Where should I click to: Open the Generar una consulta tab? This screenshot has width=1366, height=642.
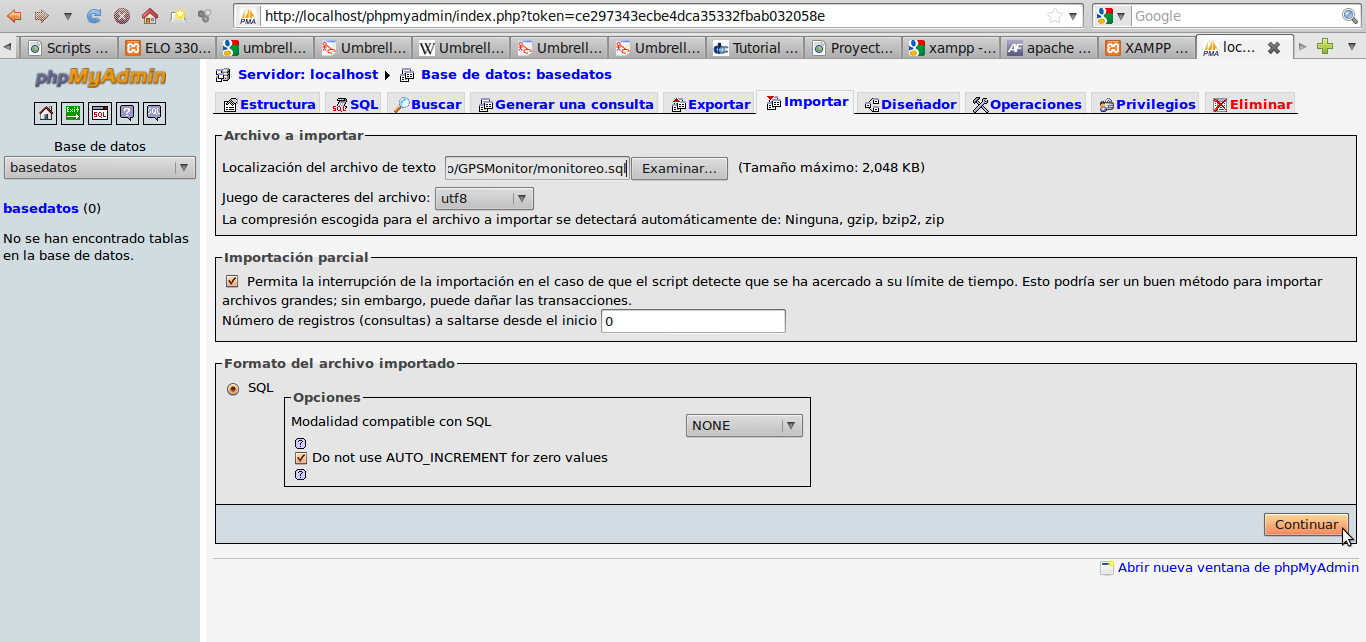coord(564,104)
